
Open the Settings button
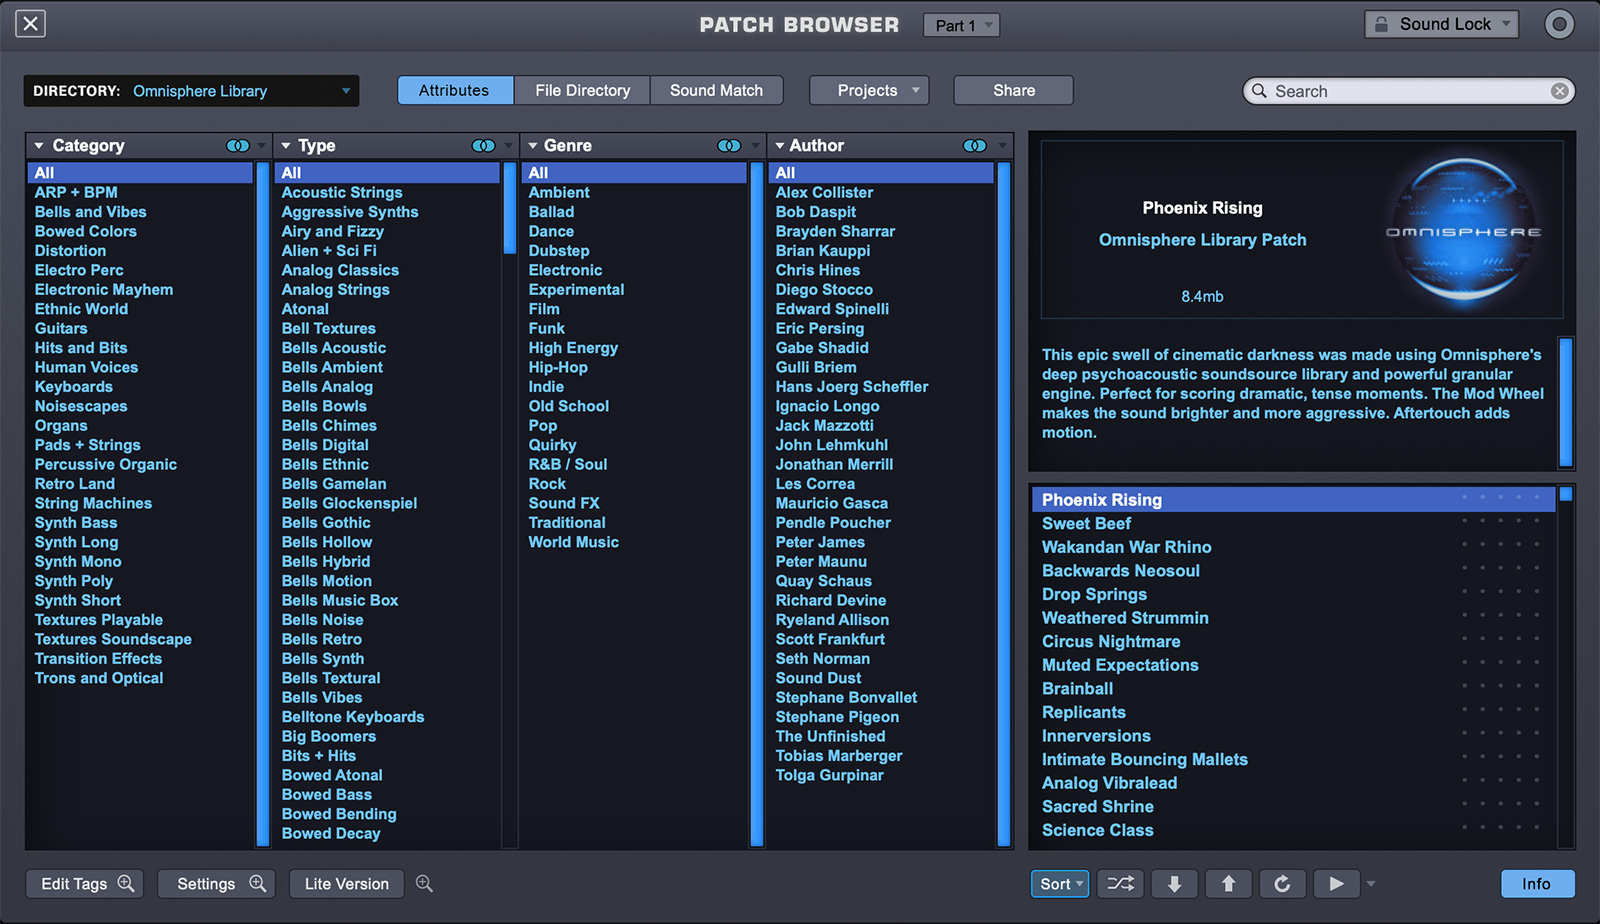(x=216, y=883)
